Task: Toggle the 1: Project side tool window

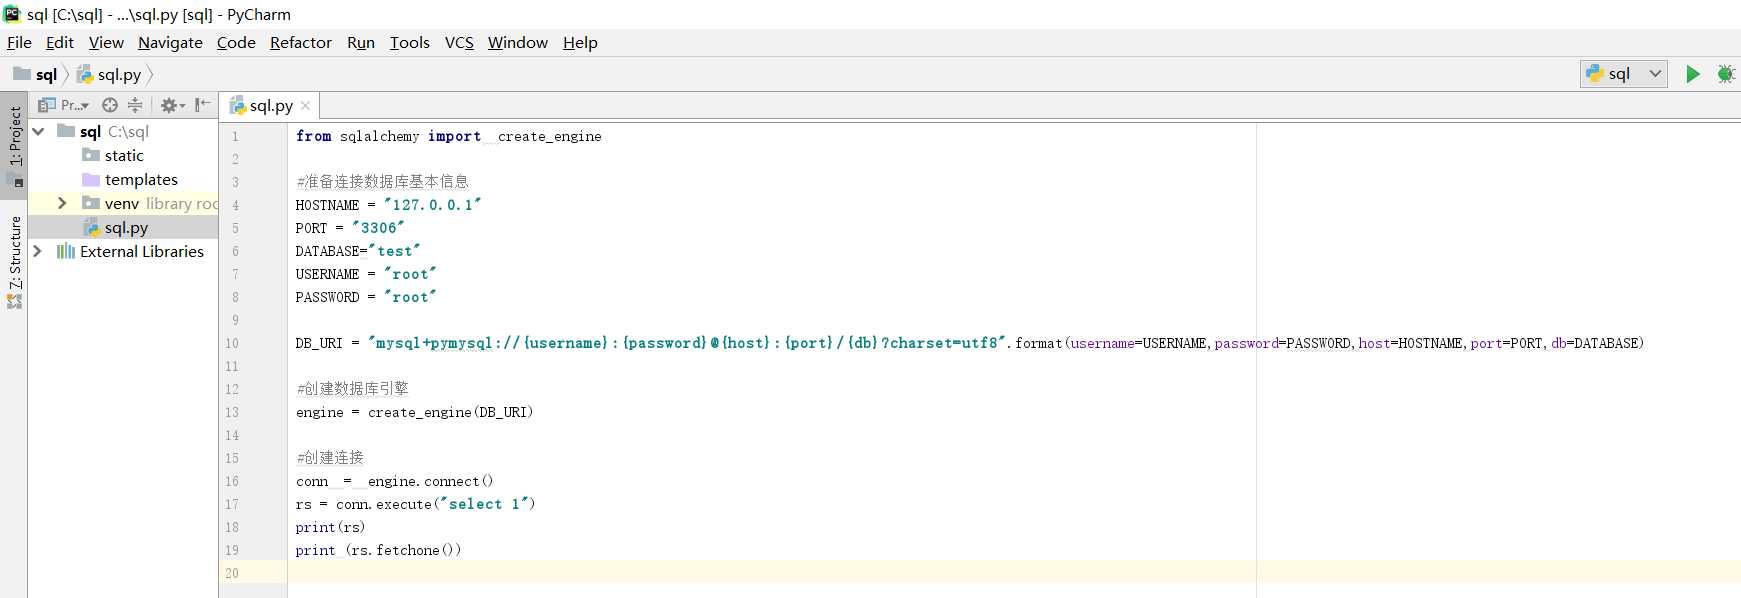Action: [x=15, y=135]
